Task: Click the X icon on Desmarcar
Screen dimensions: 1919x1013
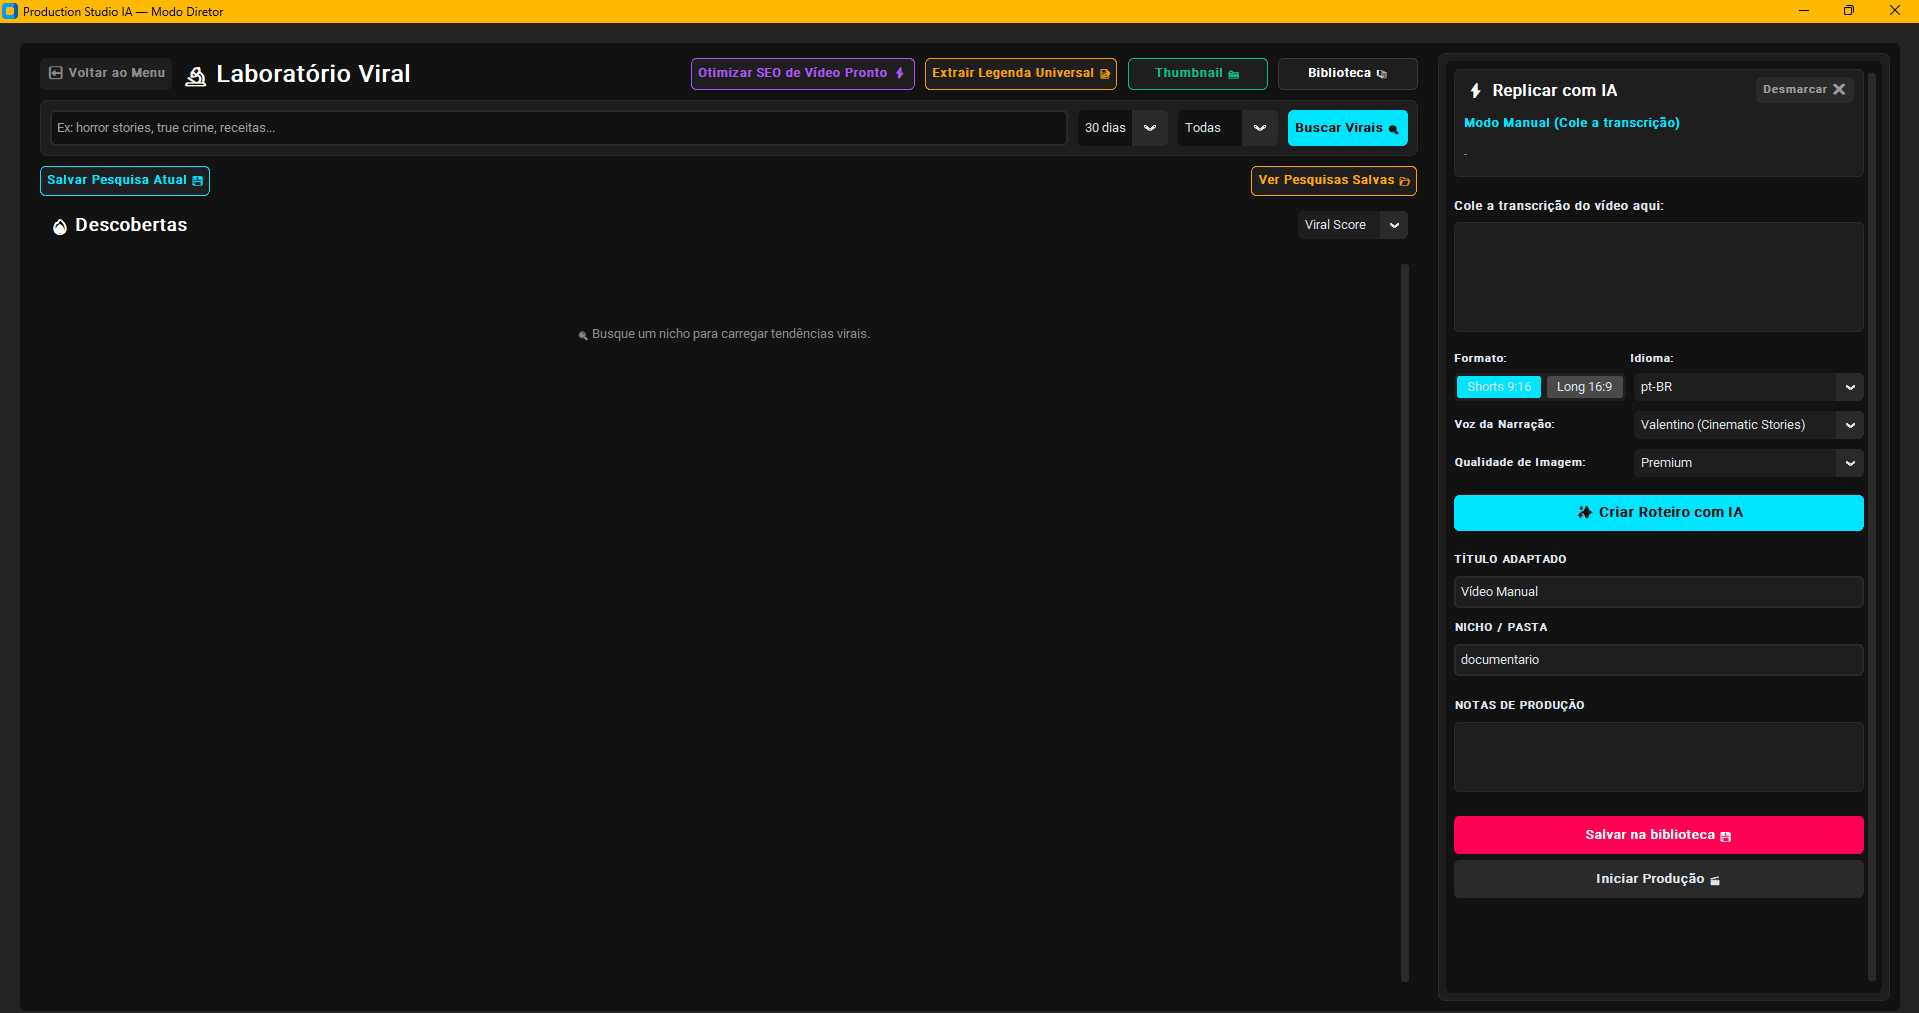Action: [1839, 89]
